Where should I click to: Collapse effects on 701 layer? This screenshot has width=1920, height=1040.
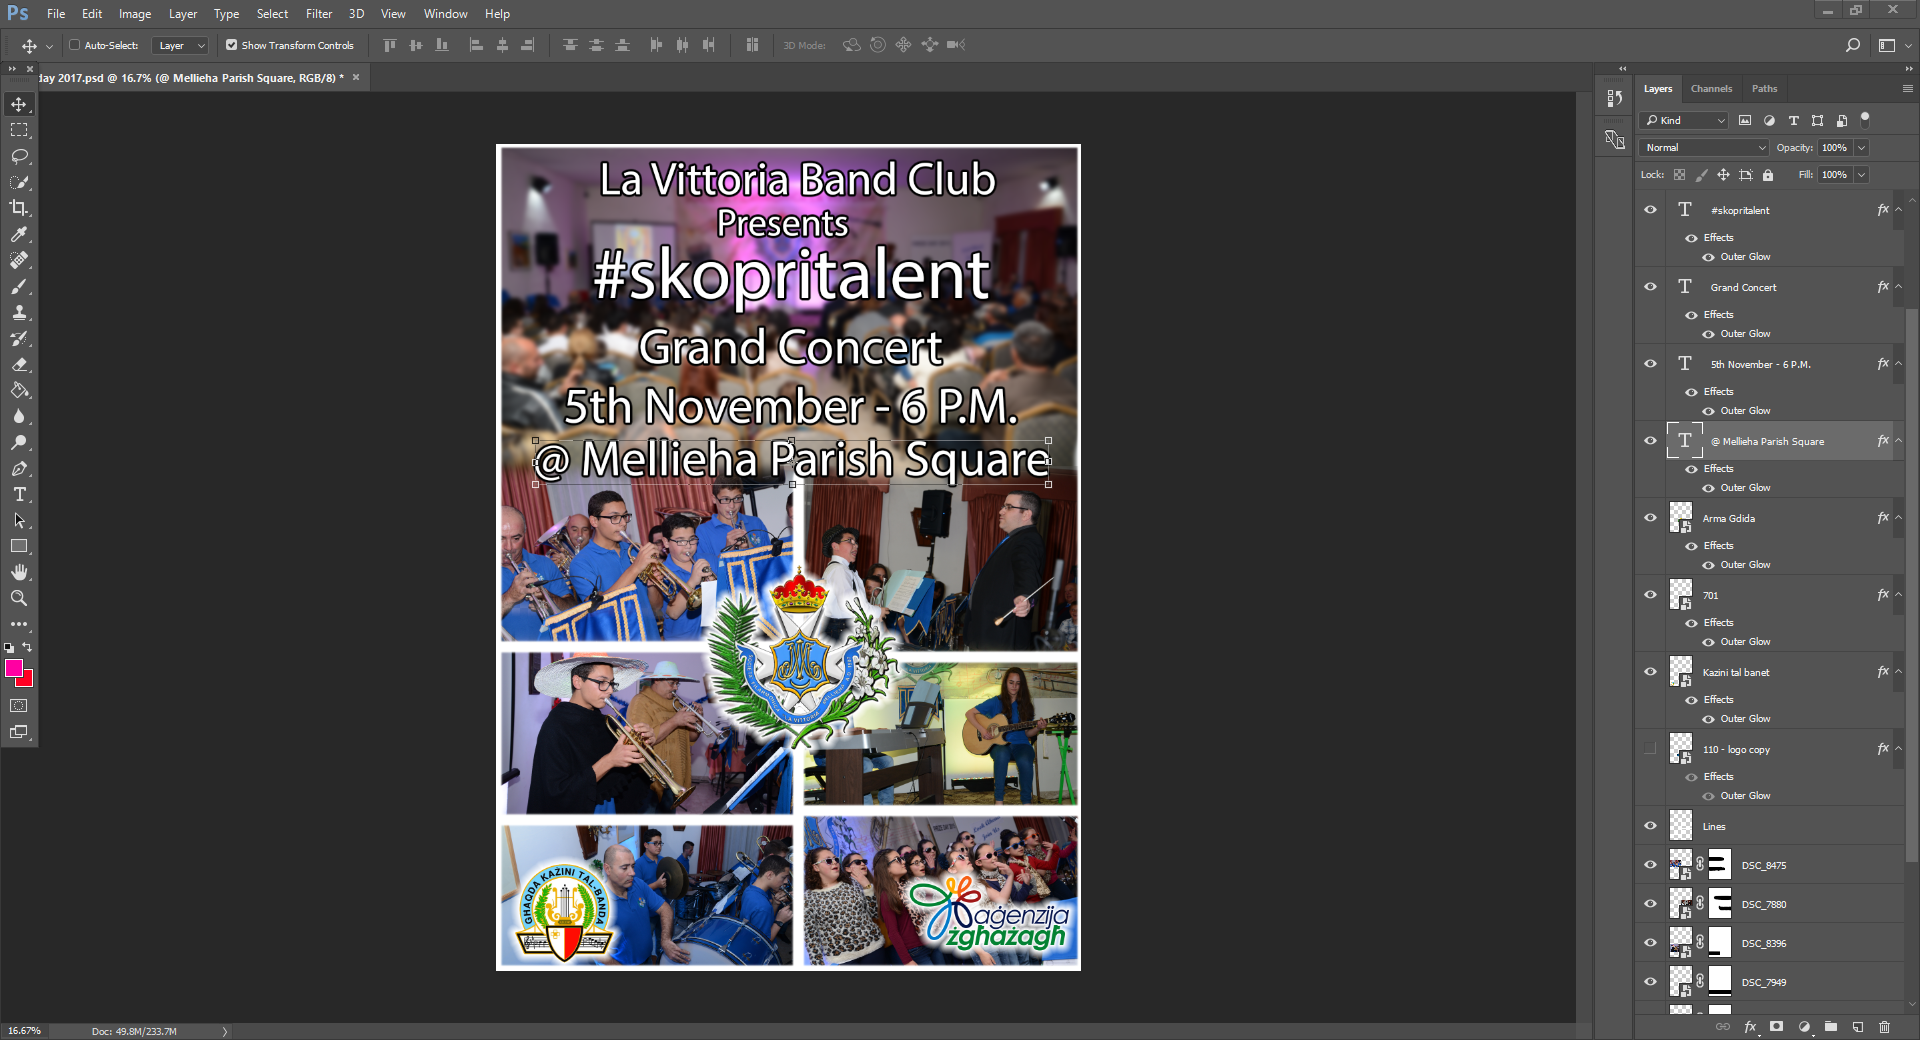pos(1898,595)
